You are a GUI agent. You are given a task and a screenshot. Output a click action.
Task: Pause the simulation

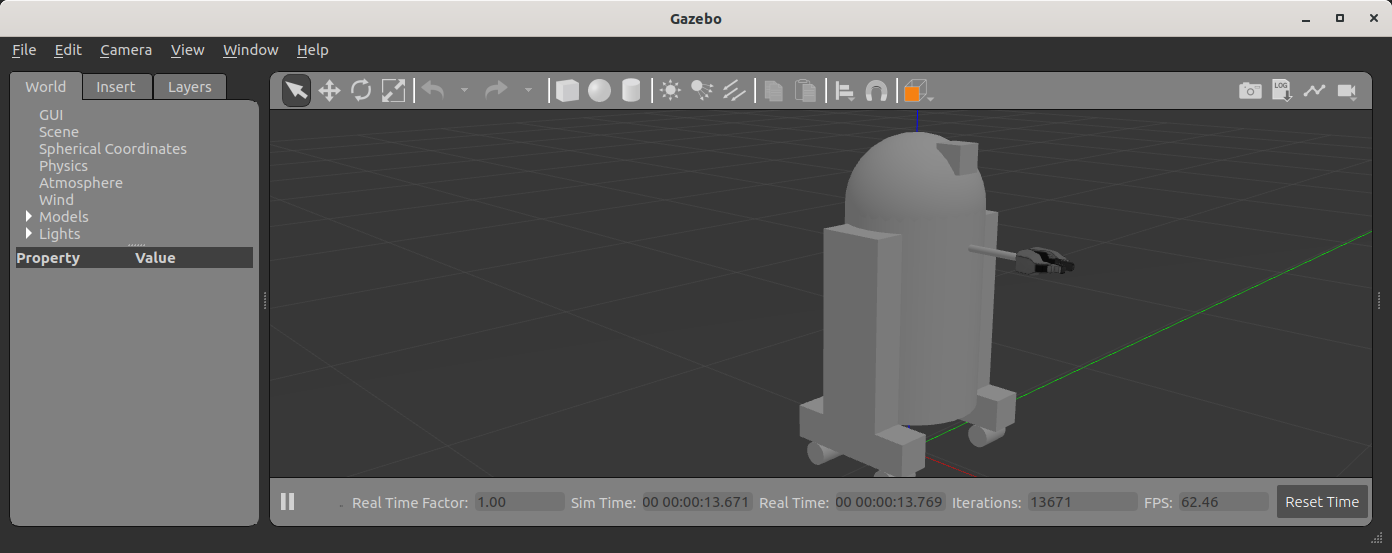[x=288, y=502]
